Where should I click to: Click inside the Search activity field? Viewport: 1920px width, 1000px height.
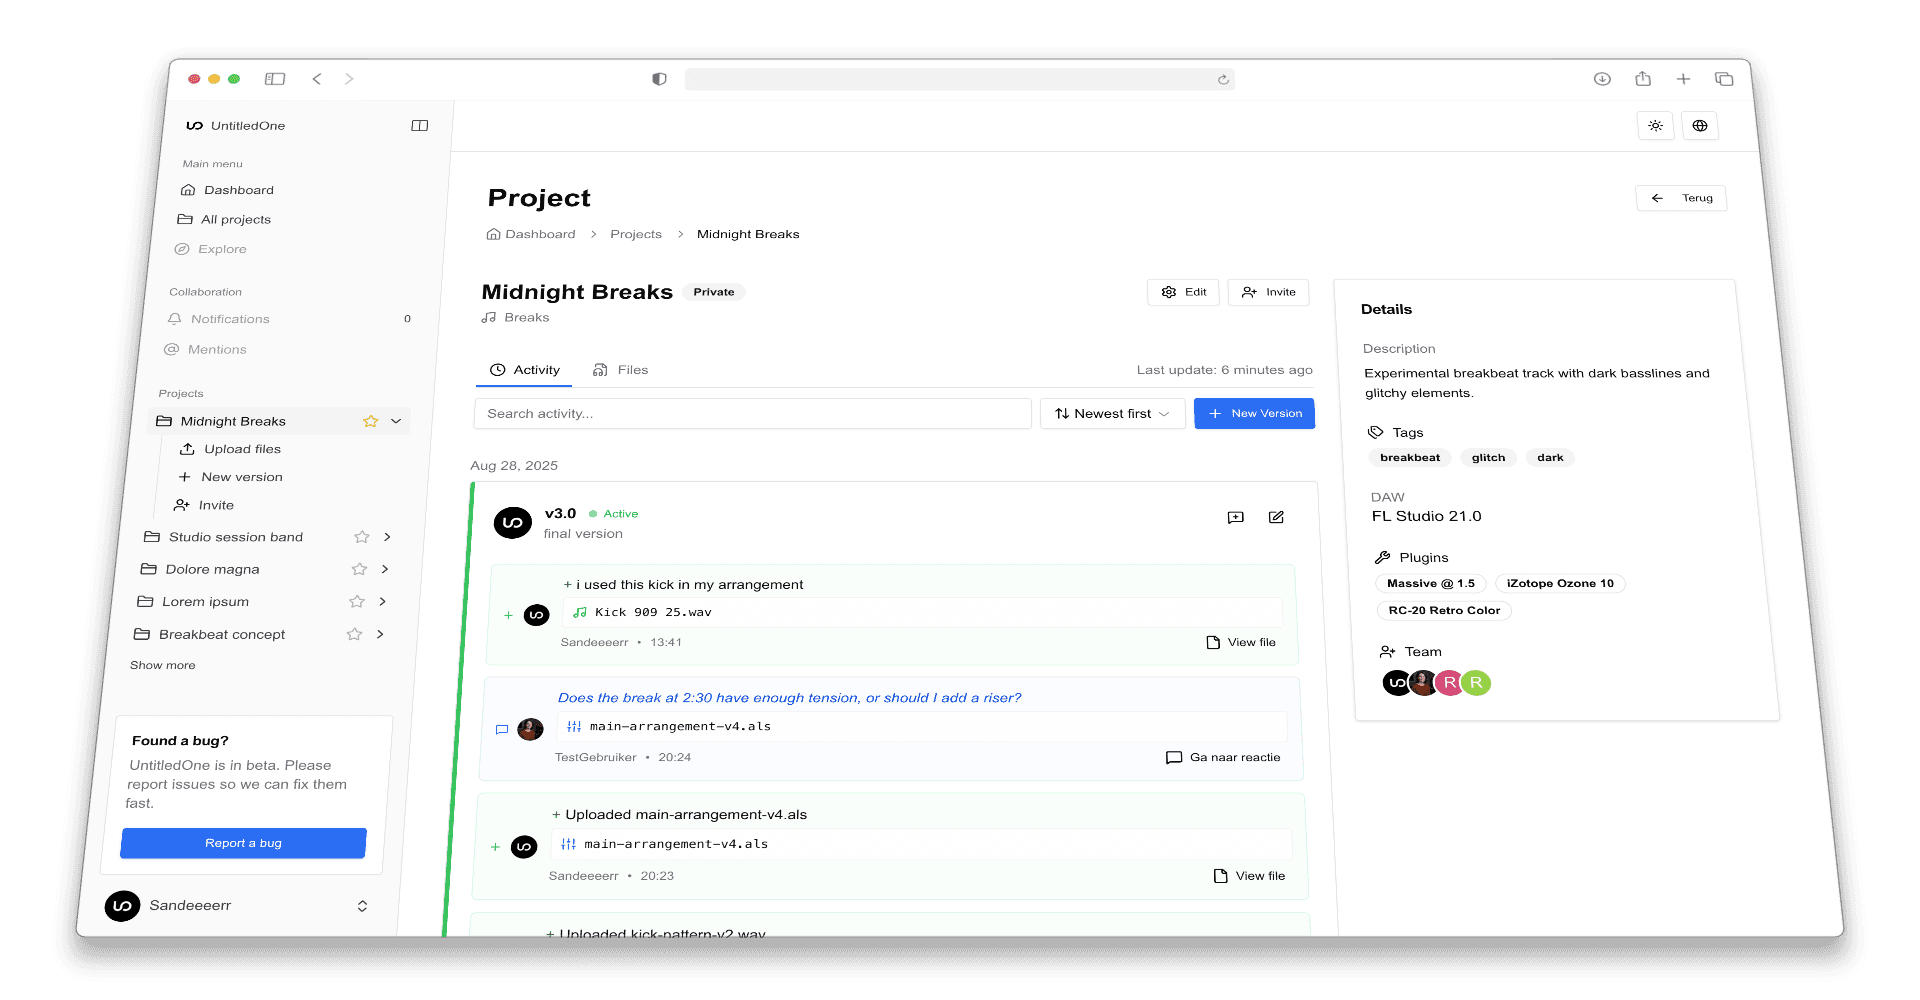752,413
